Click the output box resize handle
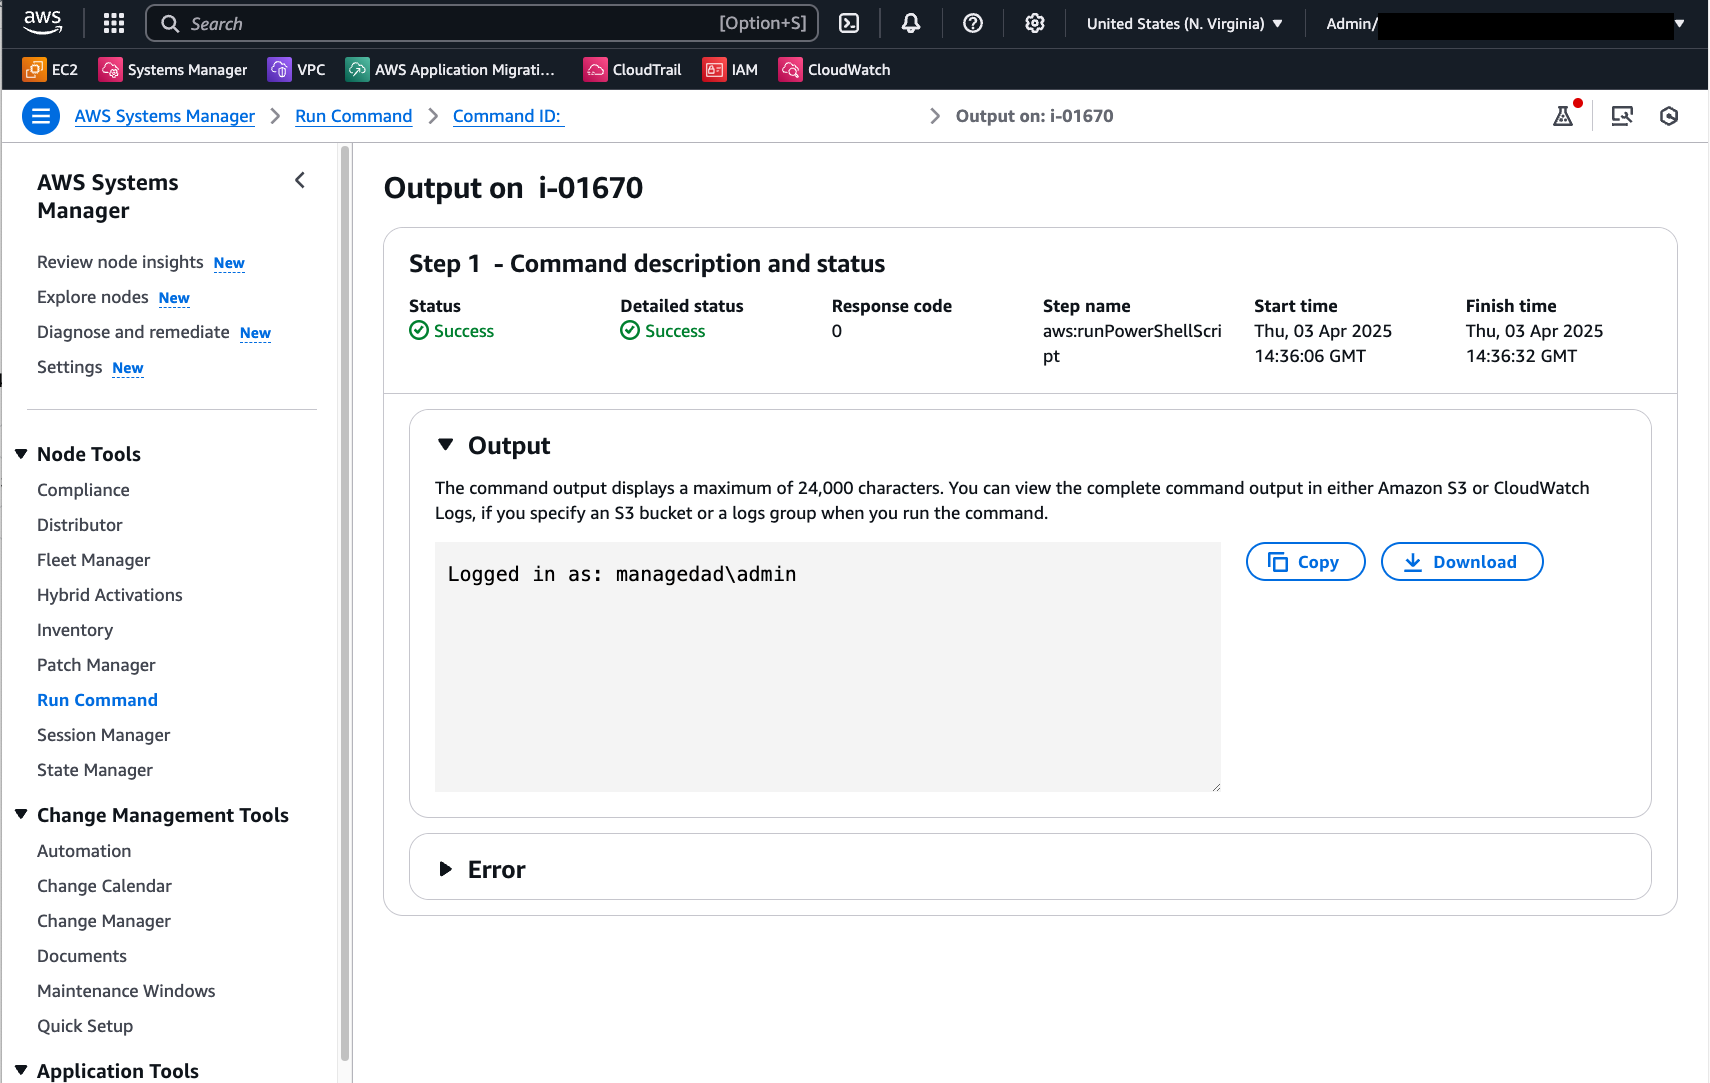This screenshot has width=1710, height=1083. (x=1215, y=786)
